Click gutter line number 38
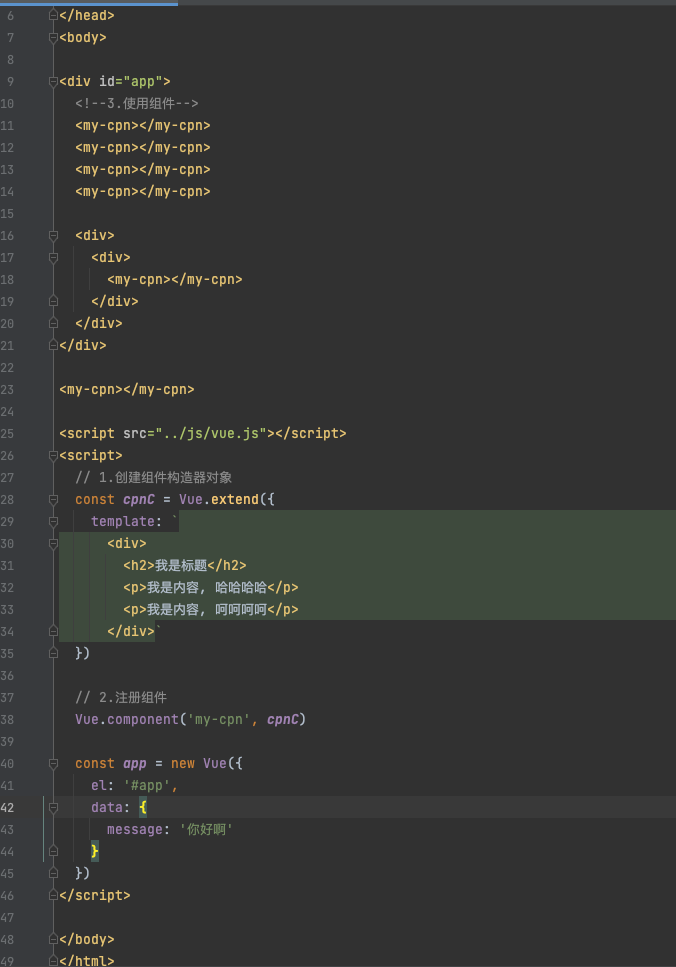Screen dimensions: 676x967 click(x=7, y=720)
